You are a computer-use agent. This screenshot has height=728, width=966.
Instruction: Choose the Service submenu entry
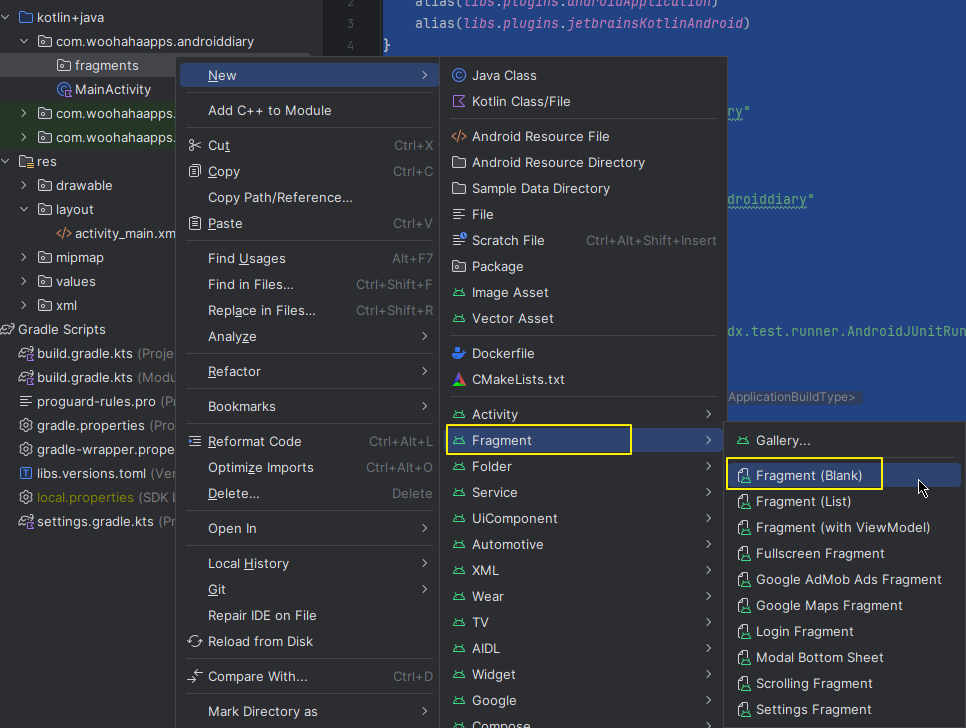[584, 492]
